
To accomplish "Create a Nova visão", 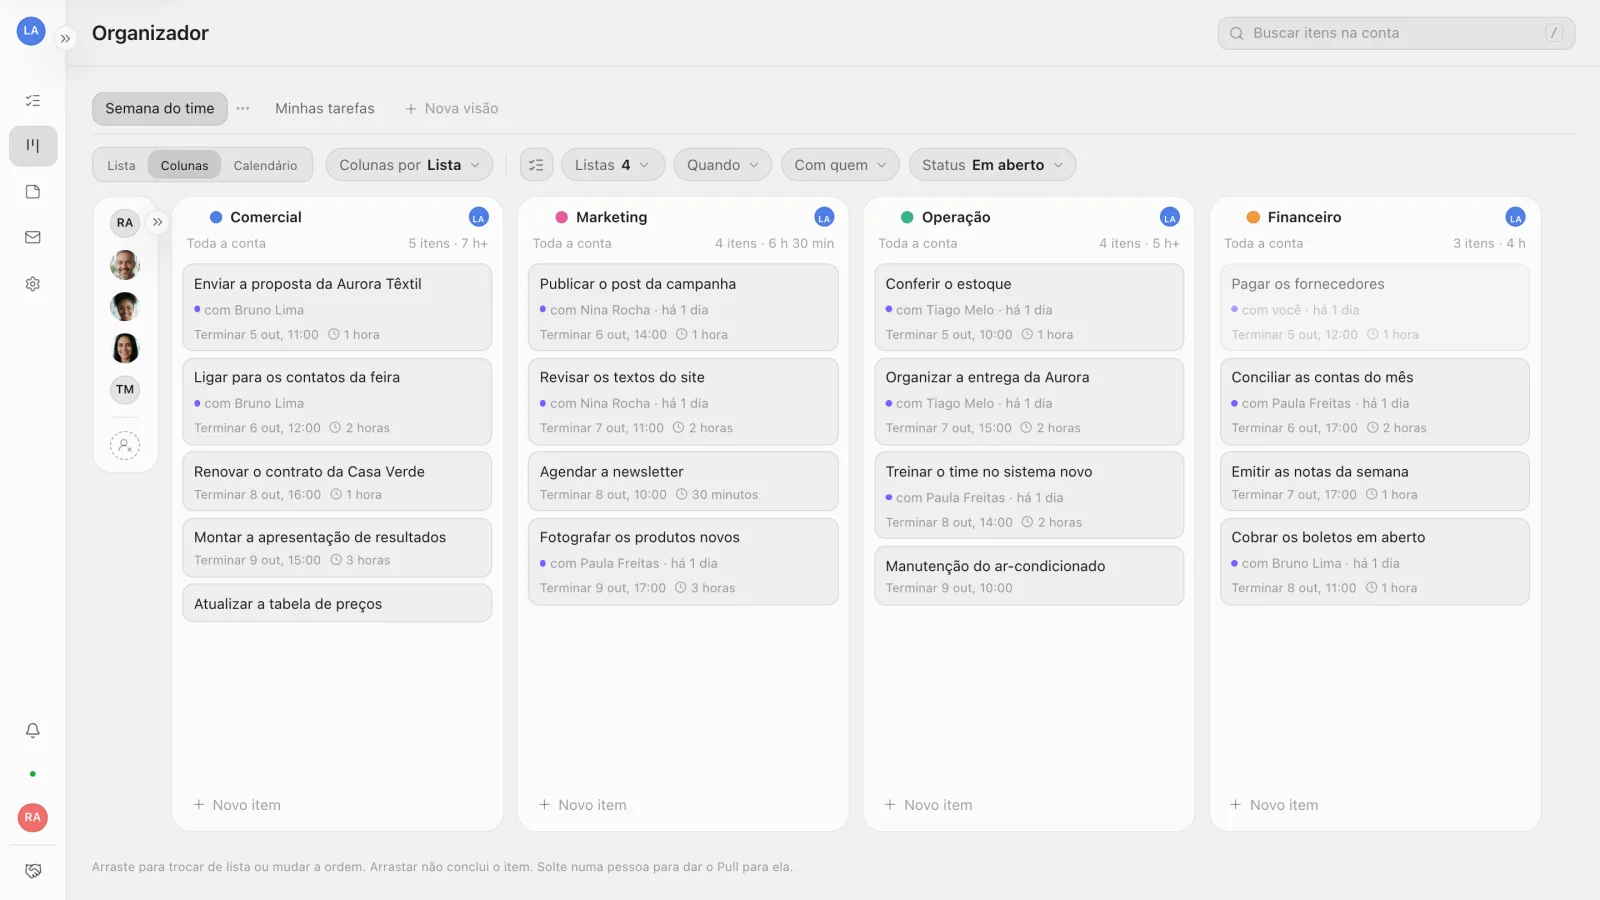I will [x=452, y=108].
